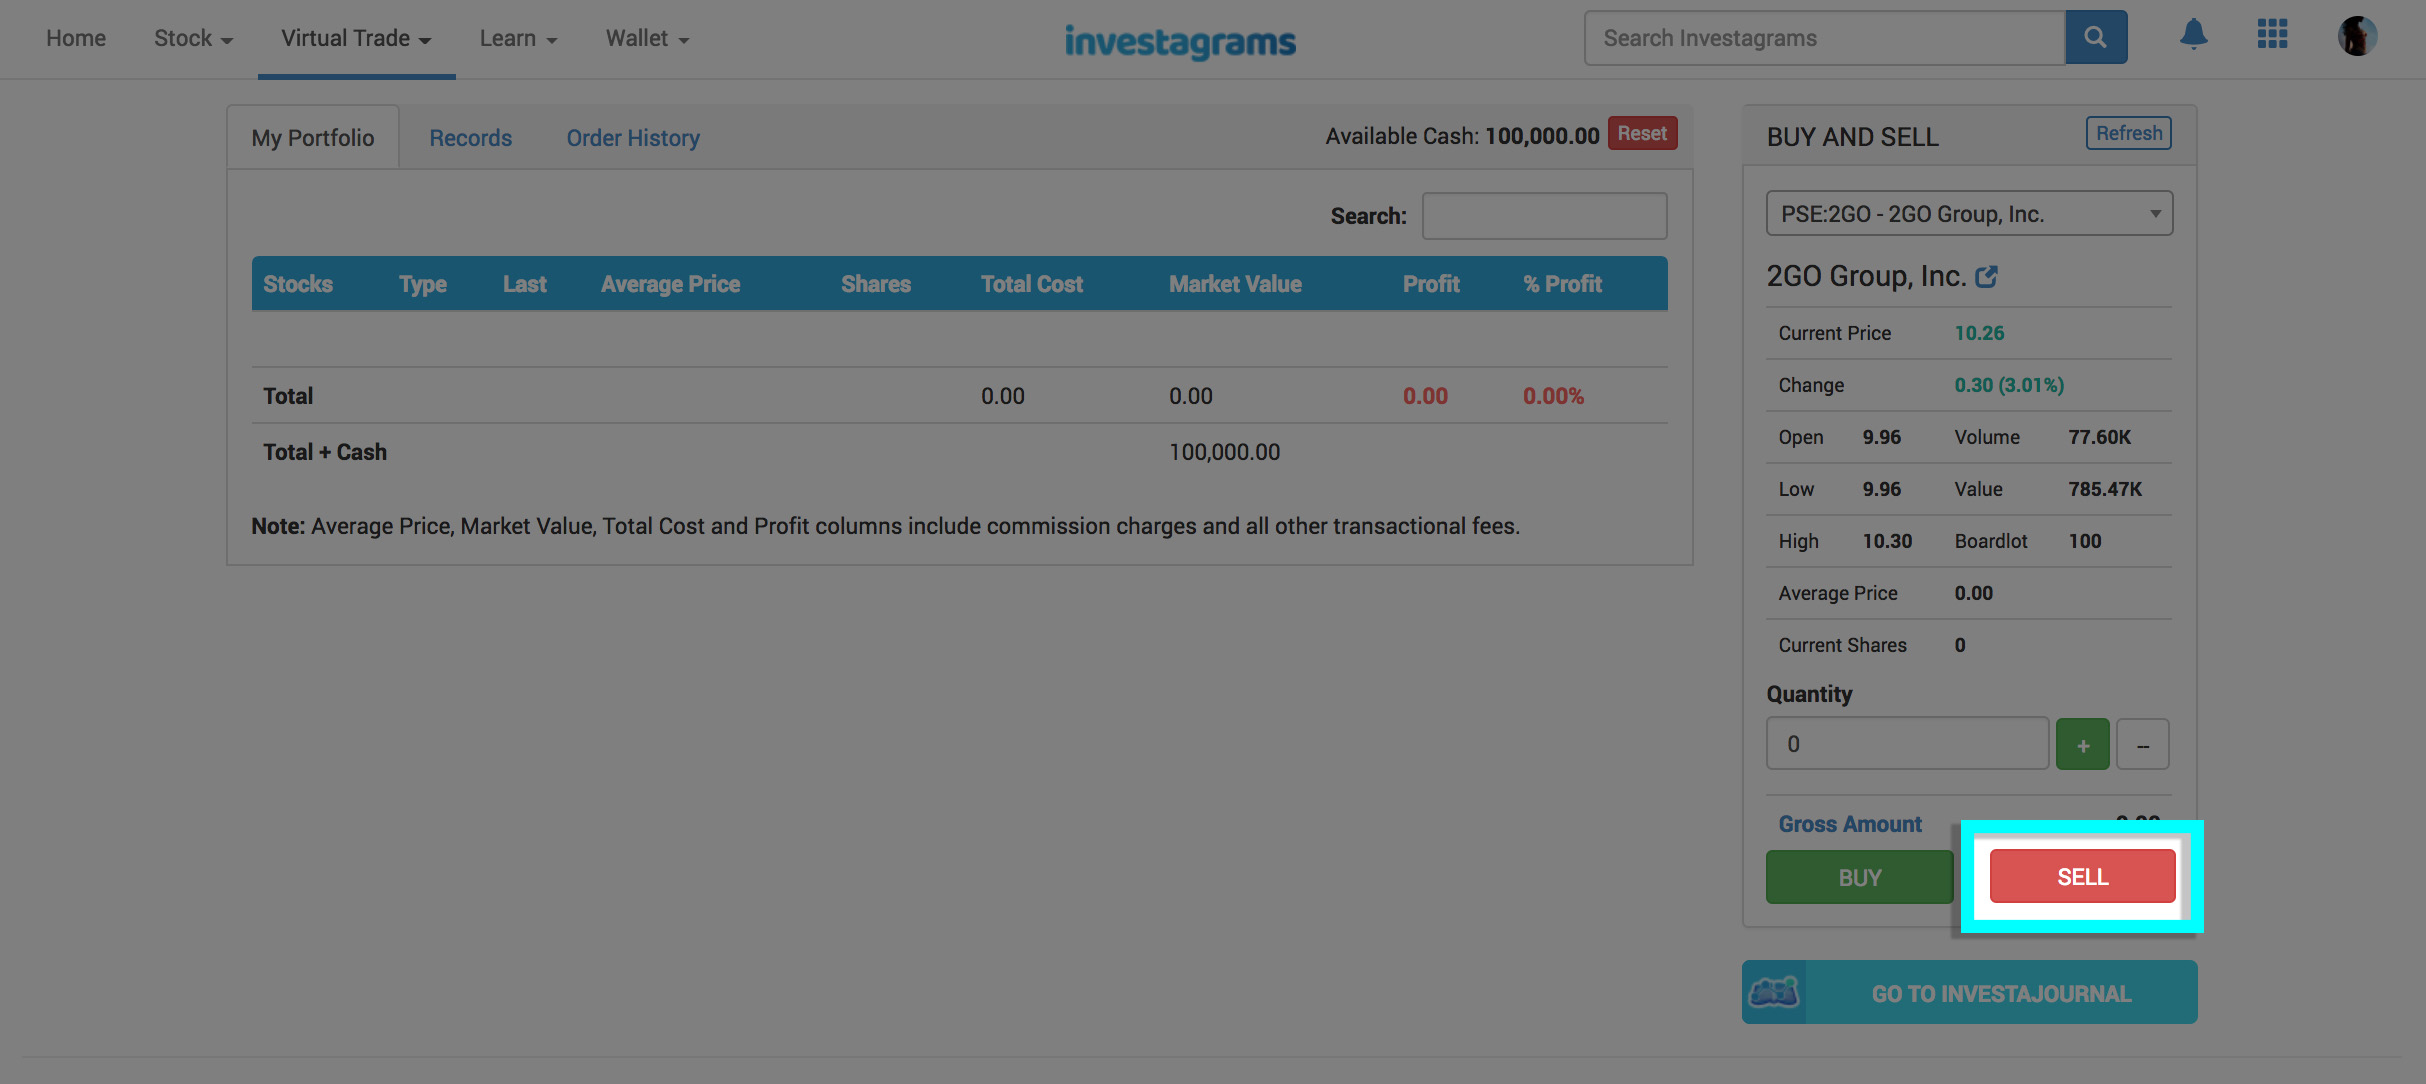Click the Refresh button
The width and height of the screenshot is (2426, 1084).
pyautogui.click(x=2129, y=134)
